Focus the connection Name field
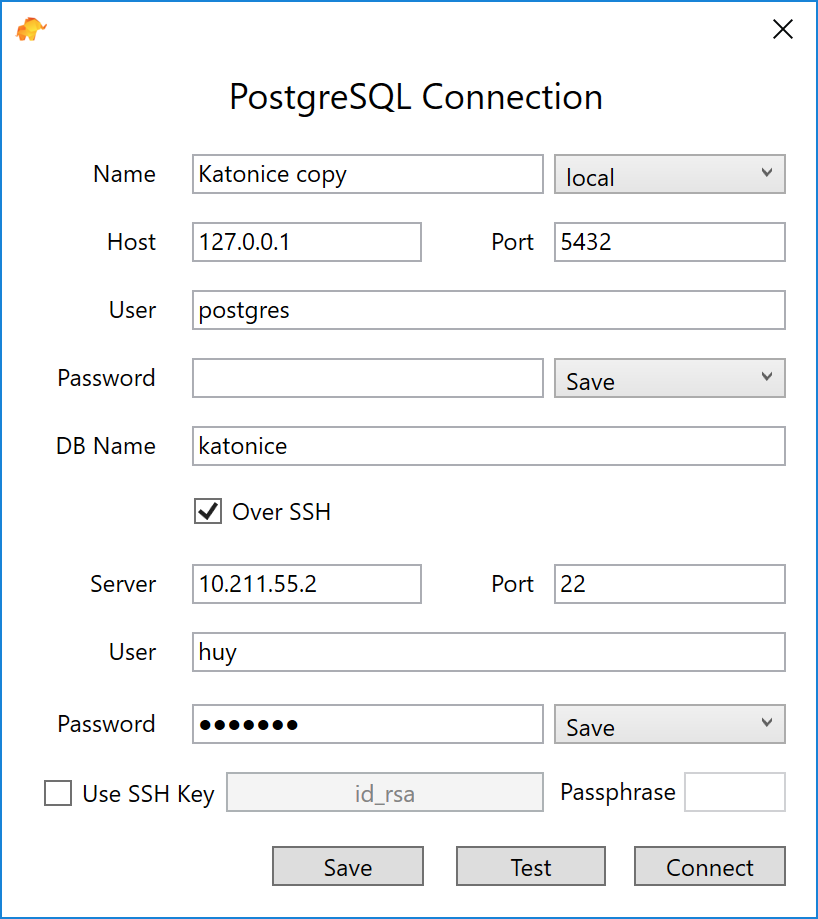This screenshot has height=919, width=818. 368,174
